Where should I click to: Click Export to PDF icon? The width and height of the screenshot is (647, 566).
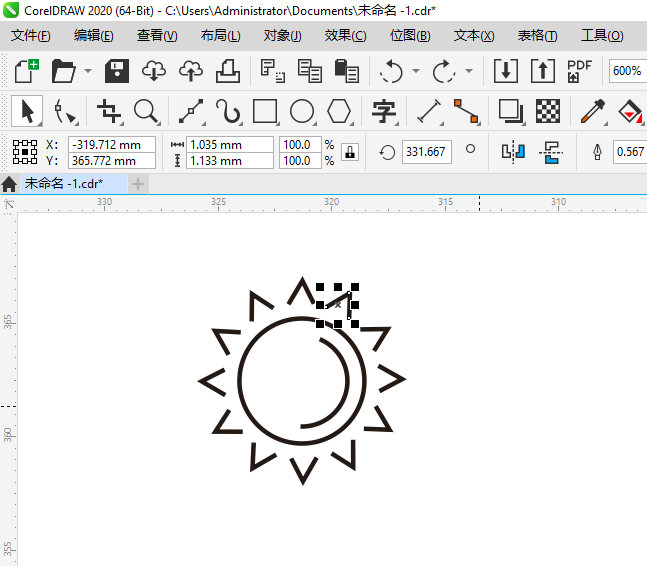(579, 71)
